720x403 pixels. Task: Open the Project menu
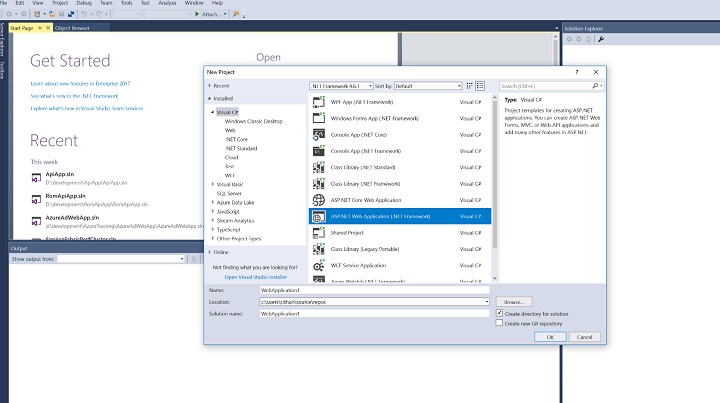pyautogui.click(x=60, y=3)
